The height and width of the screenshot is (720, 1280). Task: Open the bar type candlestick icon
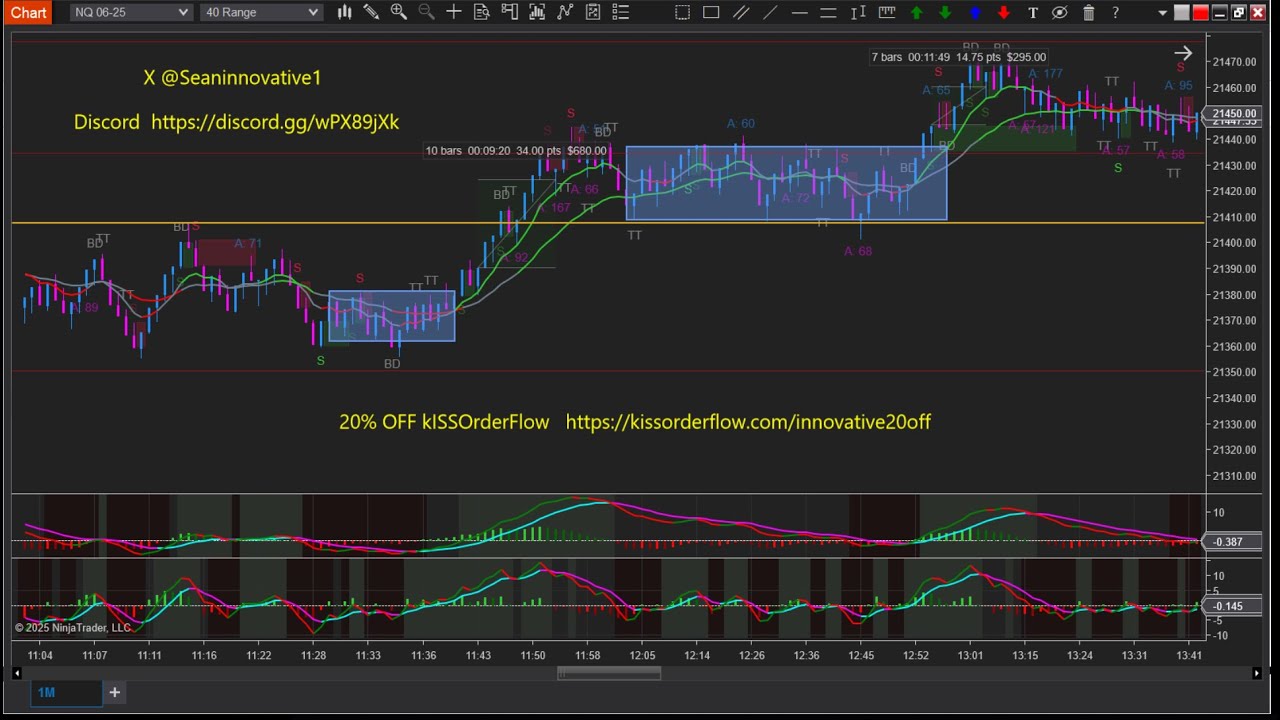[x=344, y=12]
